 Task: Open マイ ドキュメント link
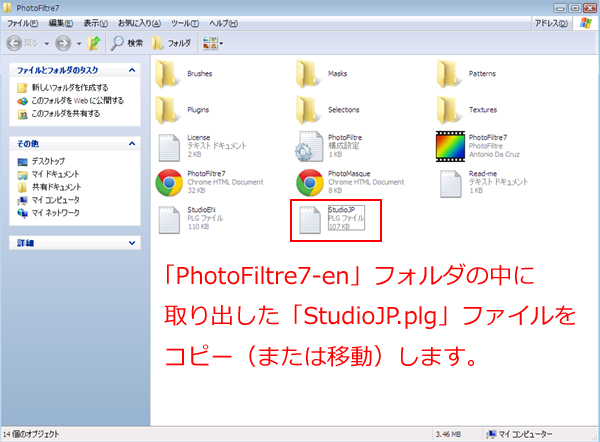[x=55, y=174]
